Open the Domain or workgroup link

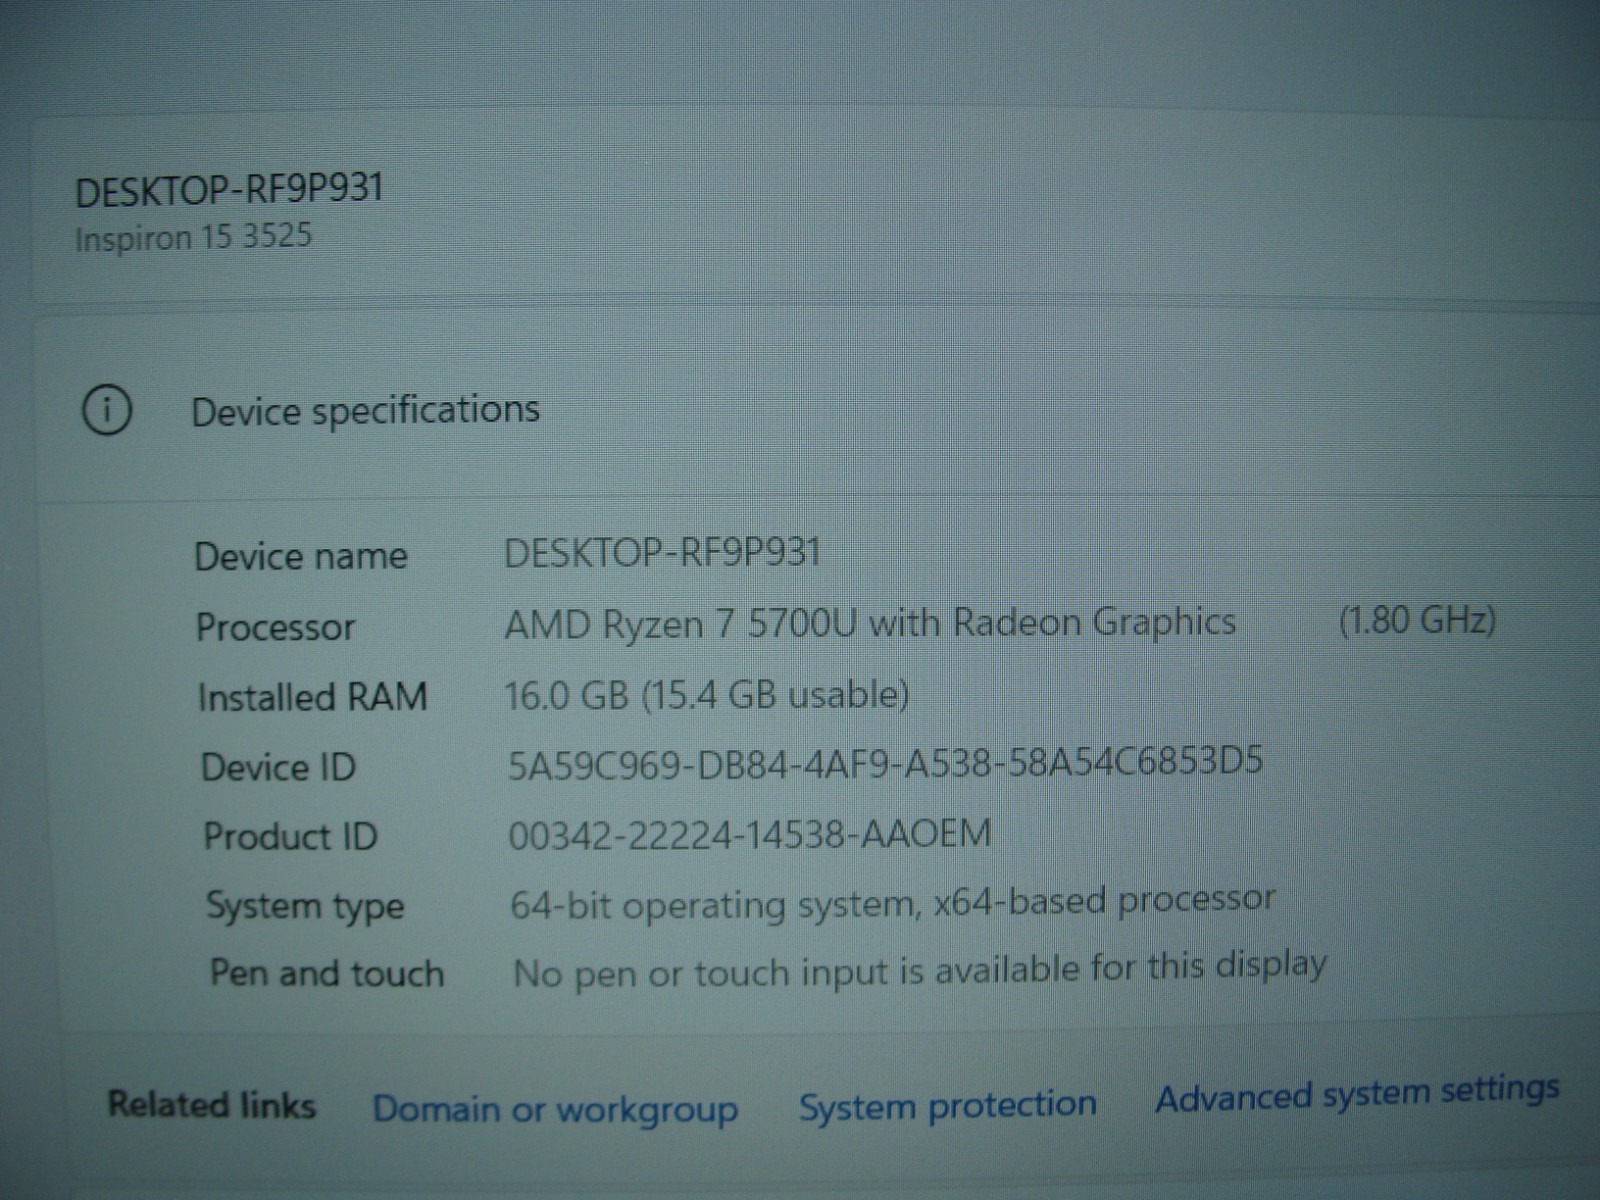tap(555, 1109)
